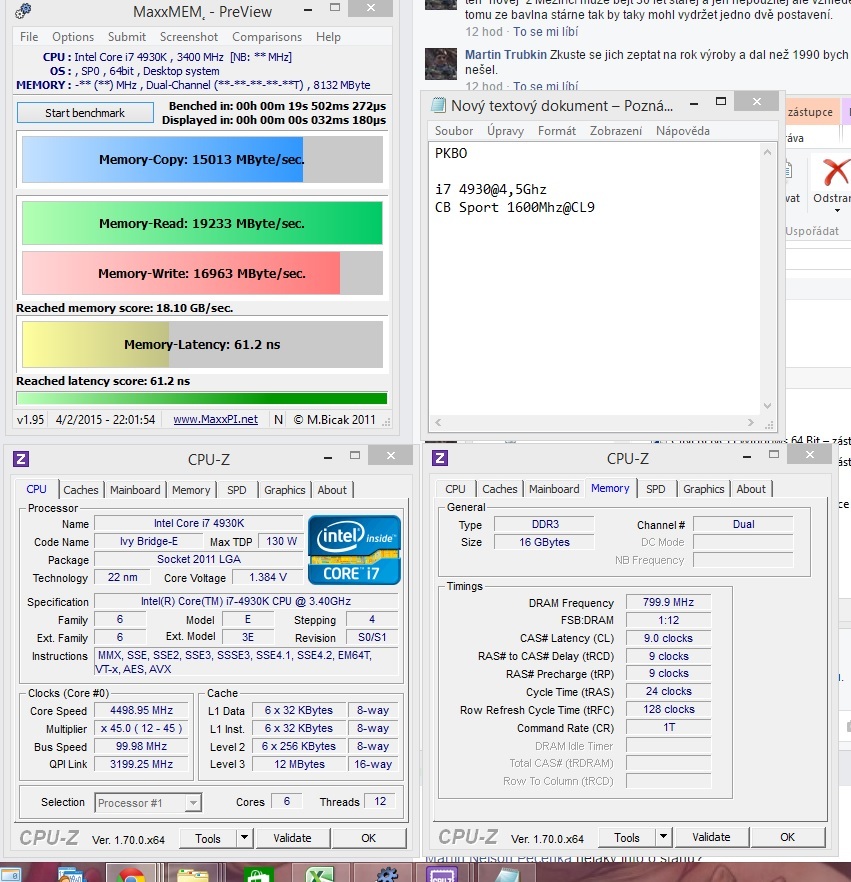Open the Submit menu in MaxxMEM
Image resolution: width=851 pixels, height=882 pixels.
127,37
